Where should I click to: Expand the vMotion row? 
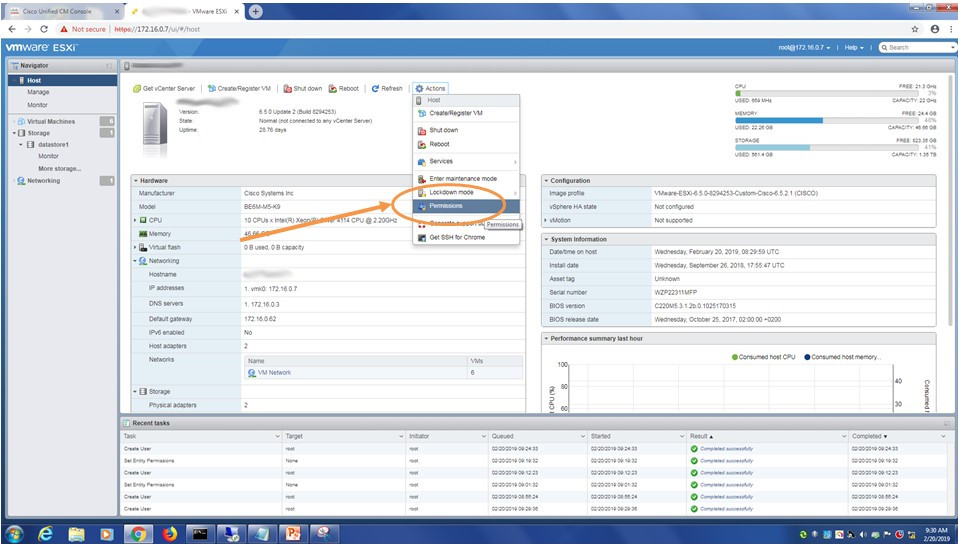pyautogui.click(x=546, y=220)
